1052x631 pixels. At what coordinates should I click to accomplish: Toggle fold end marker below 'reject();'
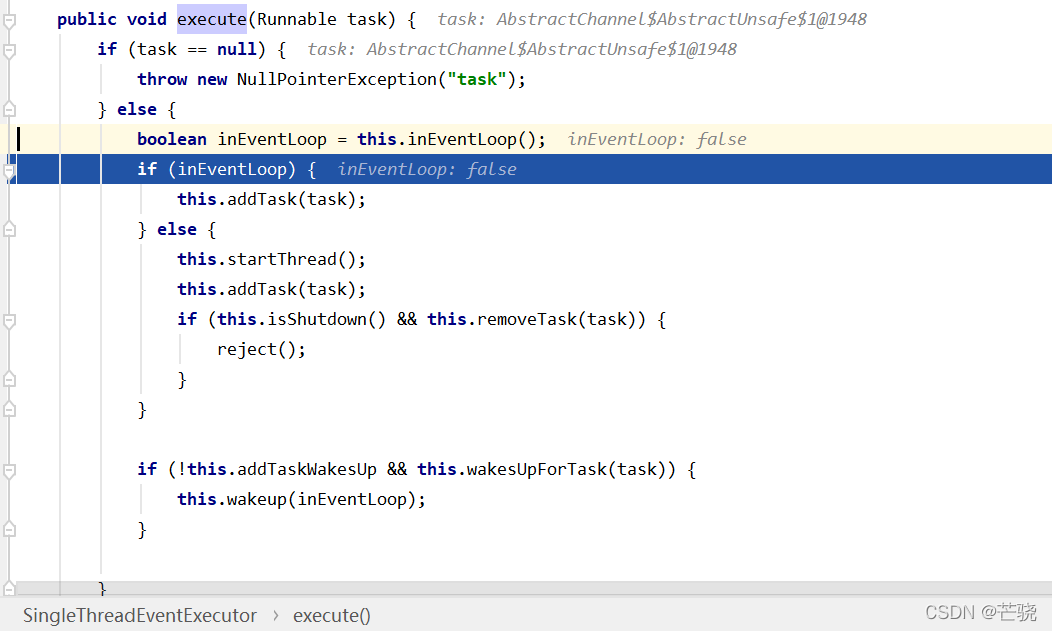pyautogui.click(x=9, y=380)
